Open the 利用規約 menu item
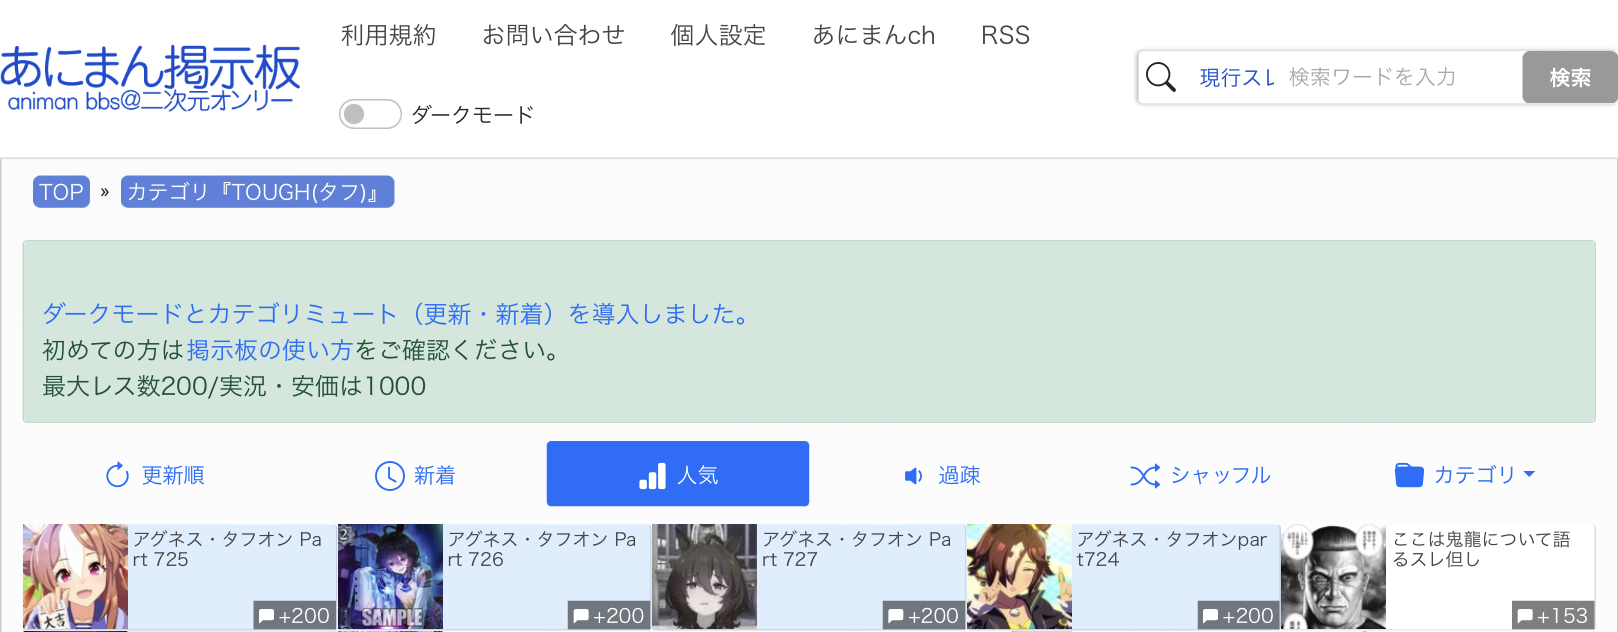1618x632 pixels. click(x=388, y=35)
